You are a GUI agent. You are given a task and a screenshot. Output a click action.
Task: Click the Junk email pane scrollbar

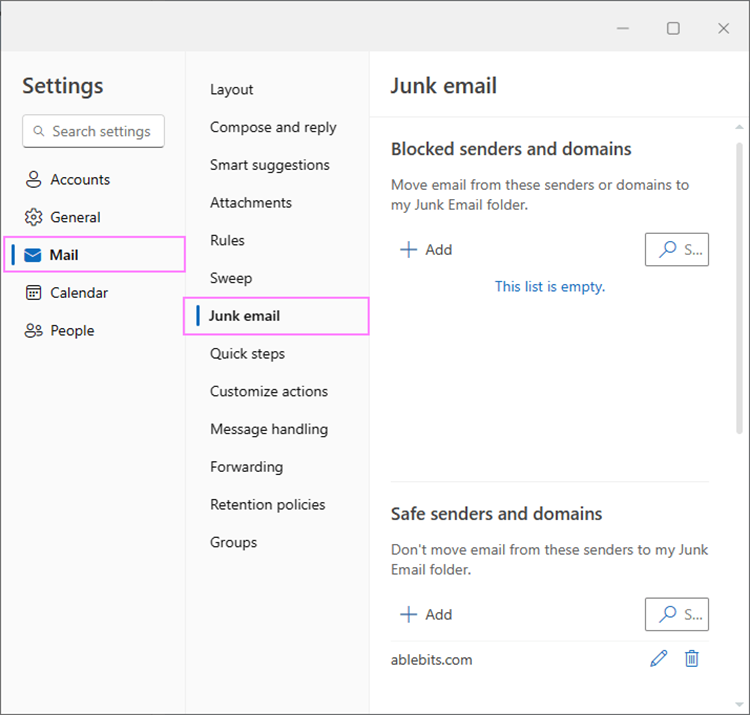tap(739, 288)
